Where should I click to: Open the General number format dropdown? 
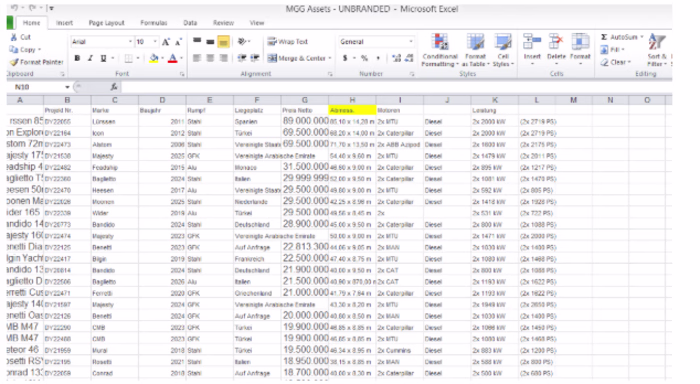411,42
